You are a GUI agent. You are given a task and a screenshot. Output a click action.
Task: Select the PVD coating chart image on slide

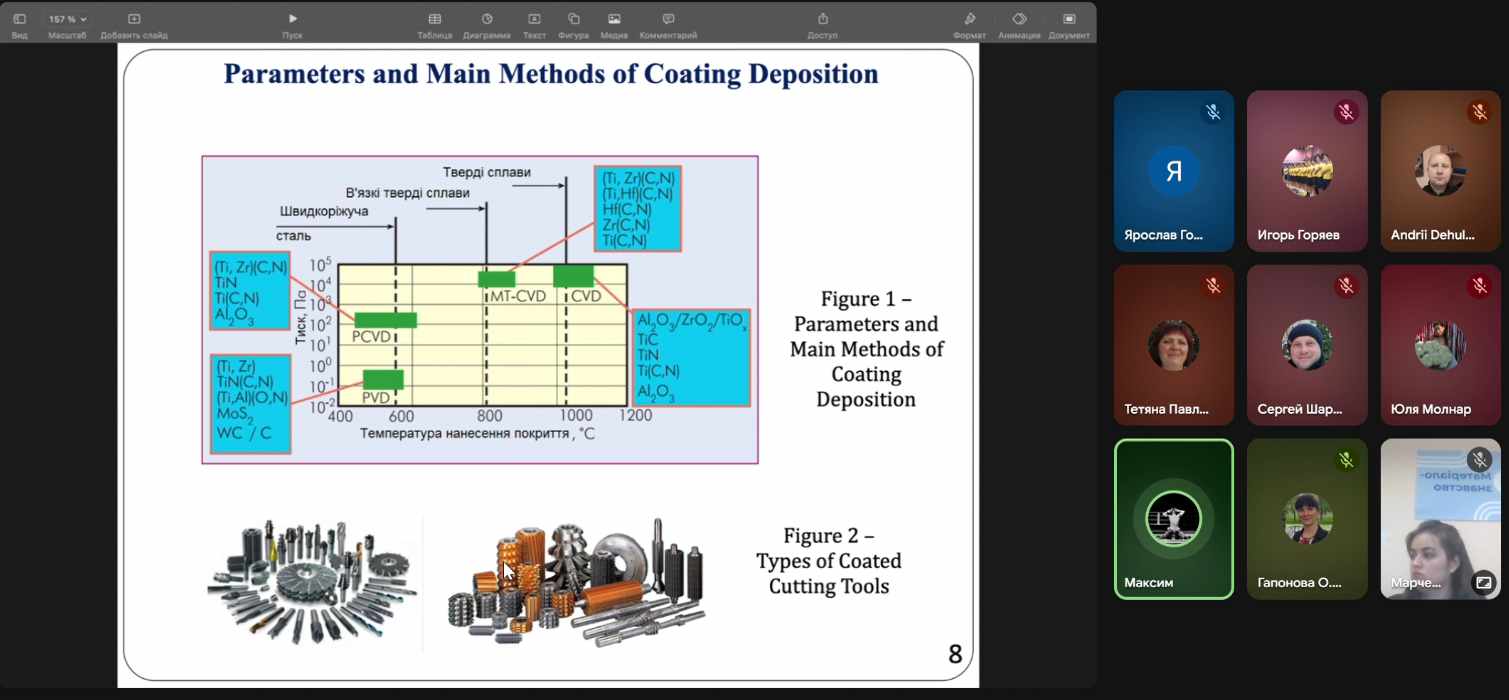point(479,309)
